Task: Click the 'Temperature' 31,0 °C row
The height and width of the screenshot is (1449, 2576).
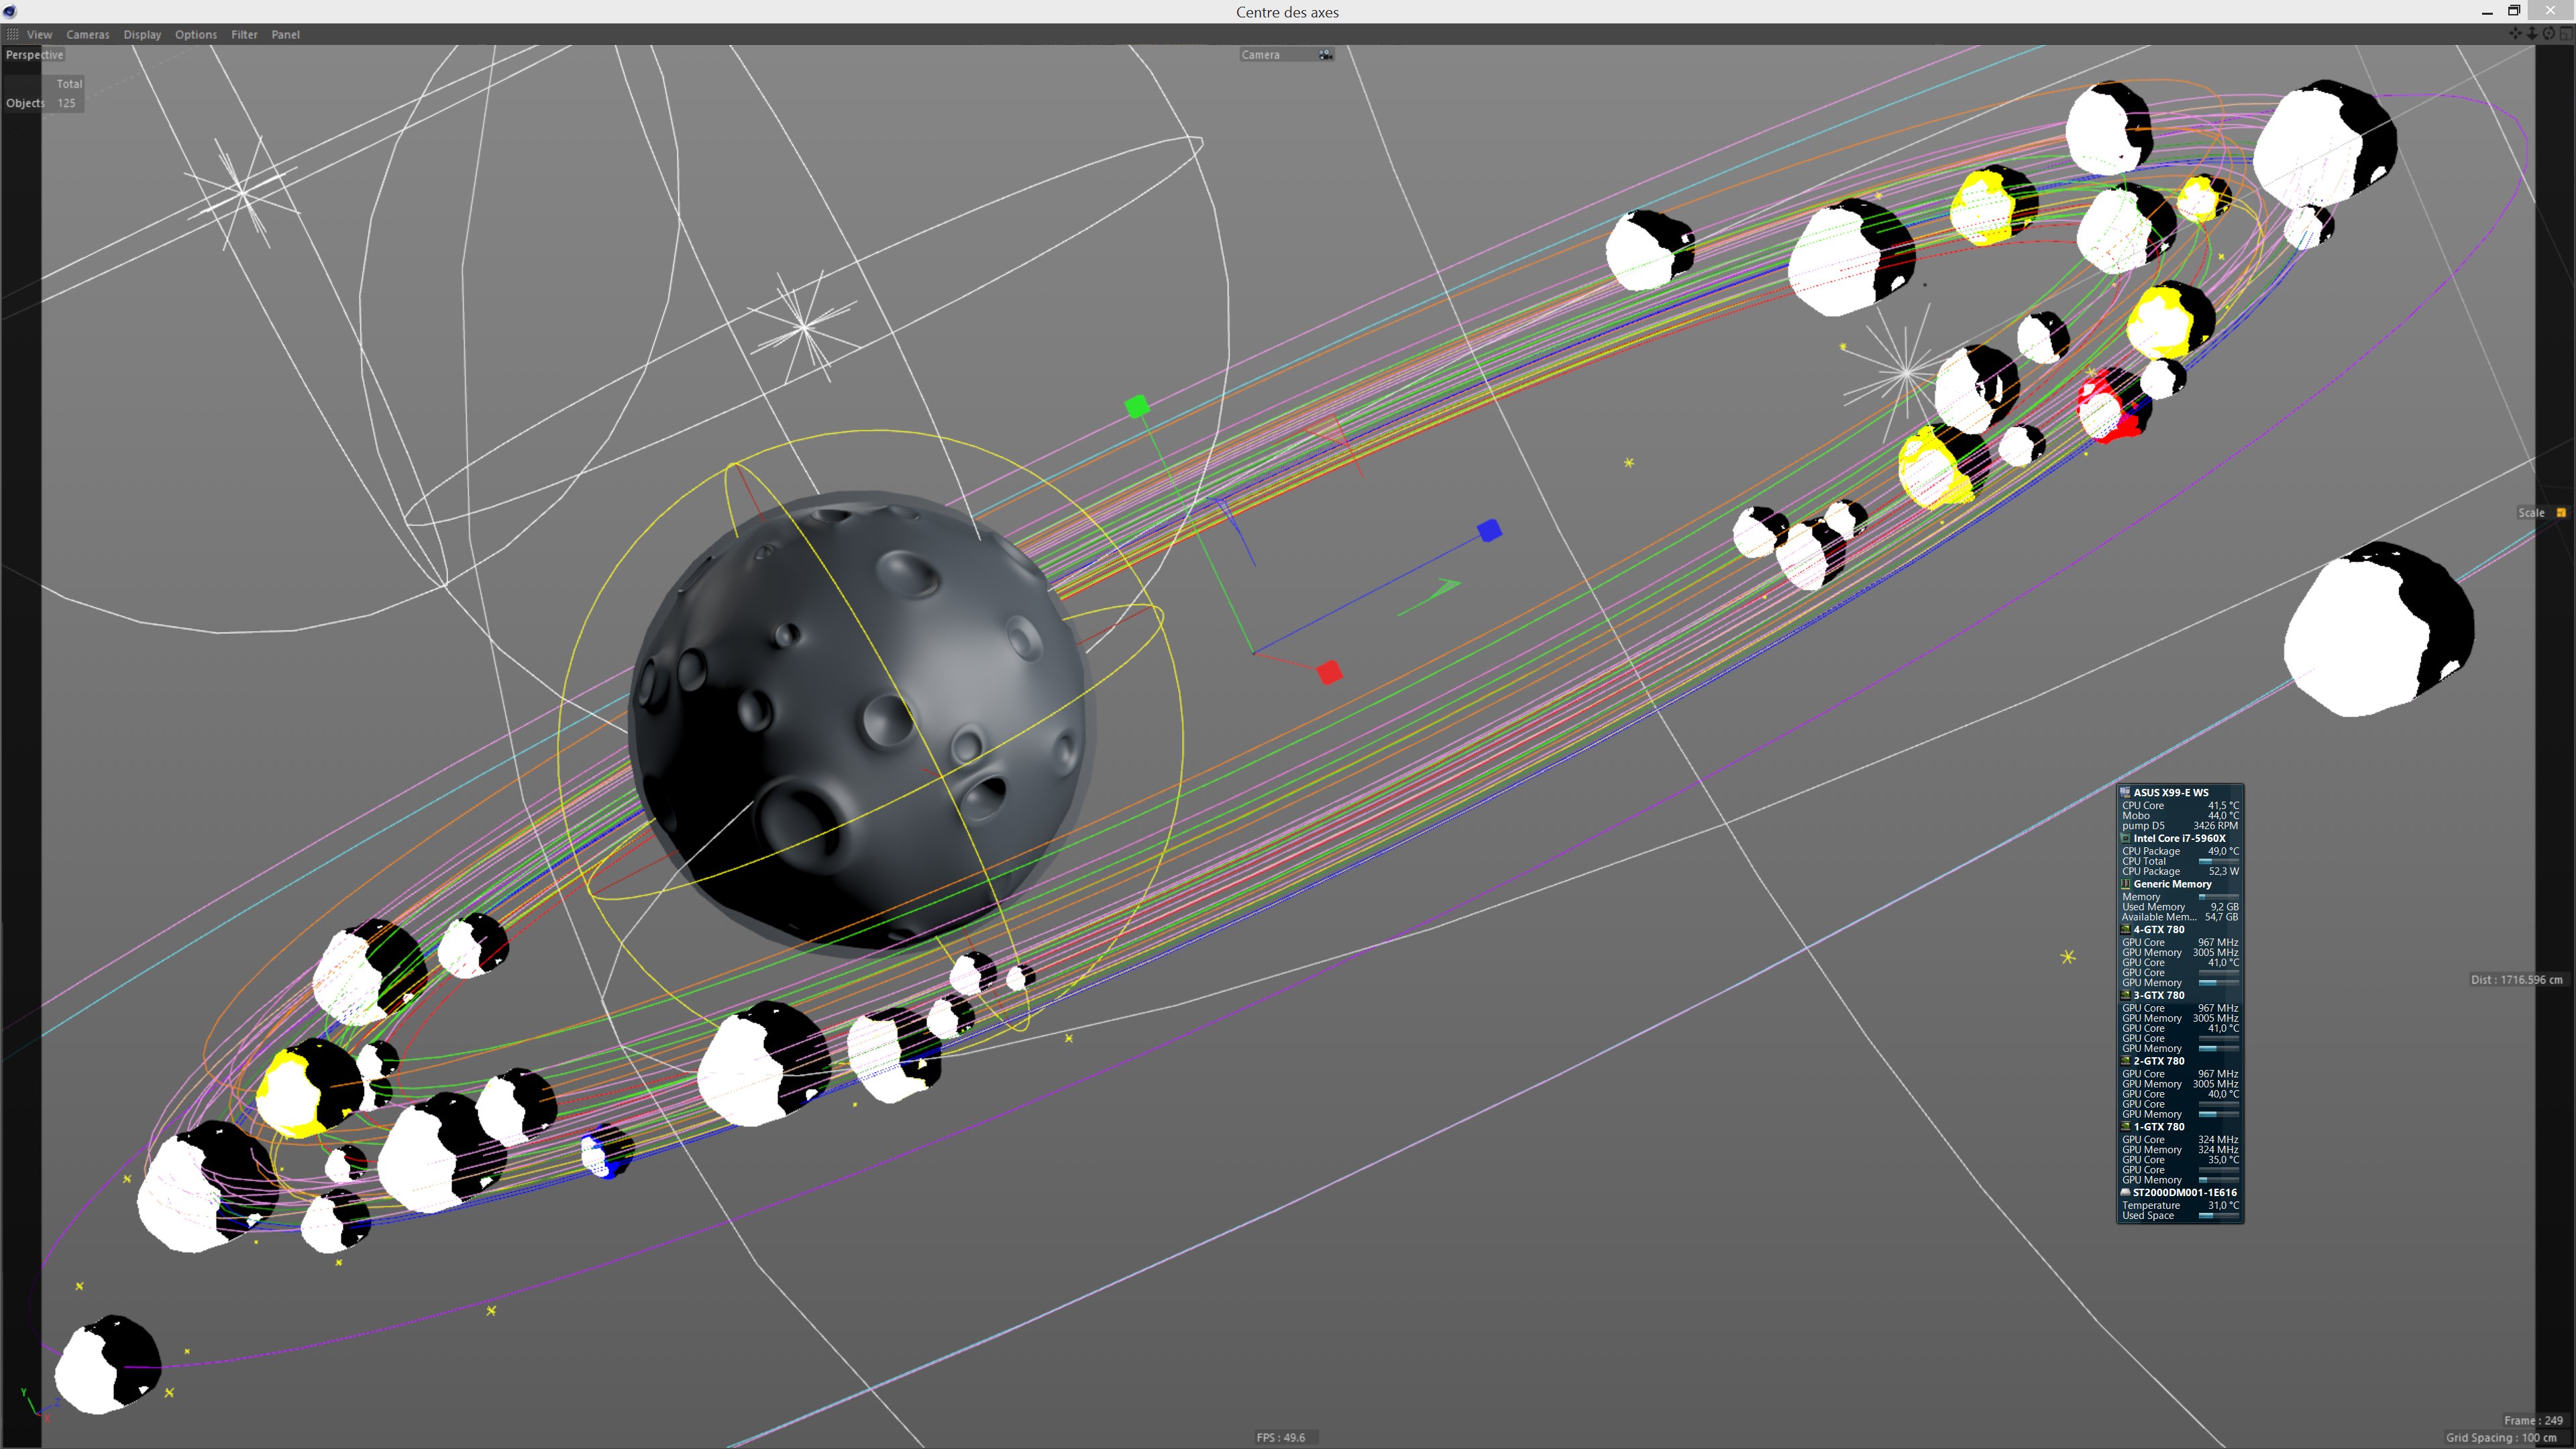Action: coord(2180,1205)
